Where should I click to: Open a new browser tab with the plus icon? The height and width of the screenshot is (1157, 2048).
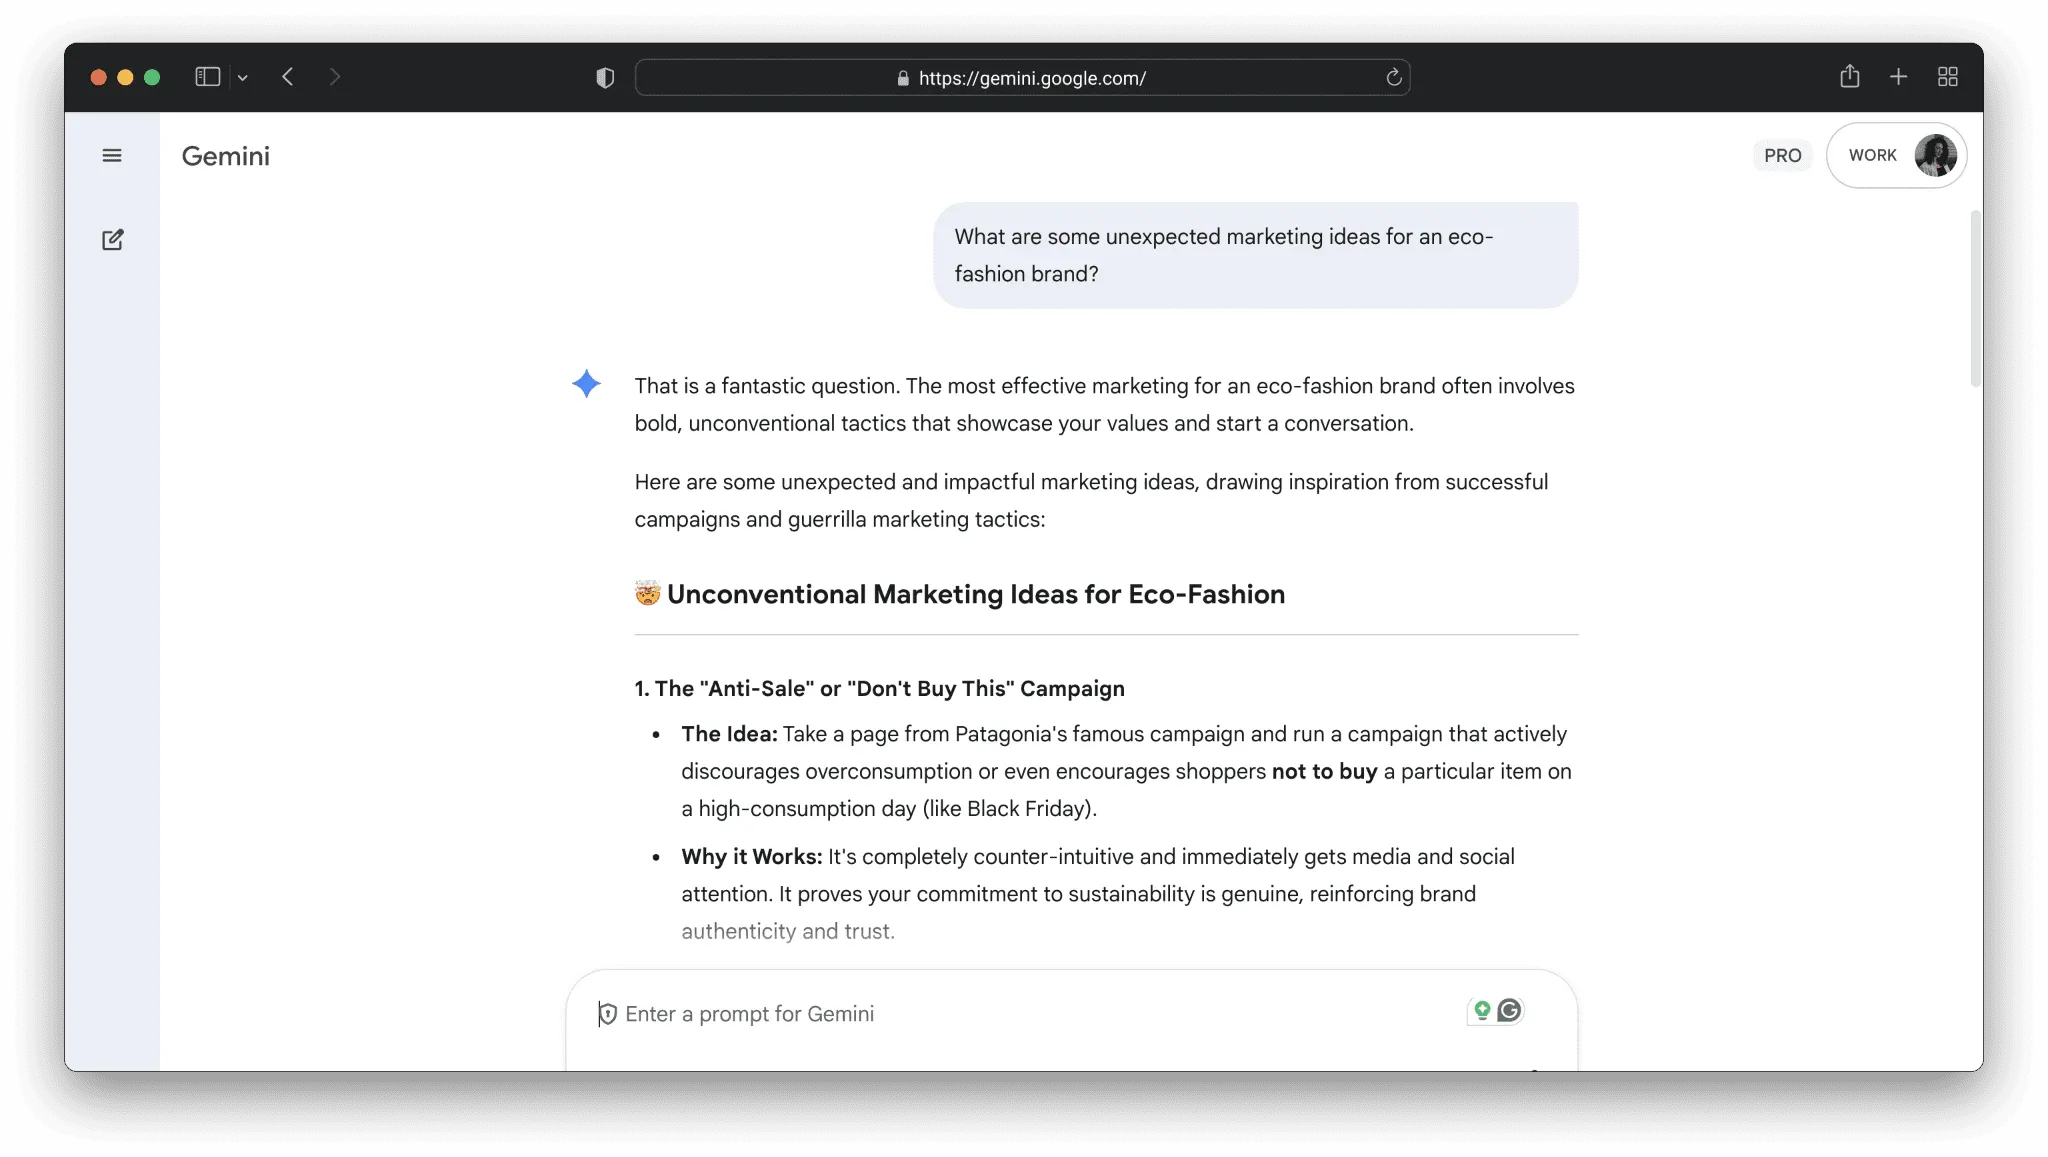(x=1898, y=77)
